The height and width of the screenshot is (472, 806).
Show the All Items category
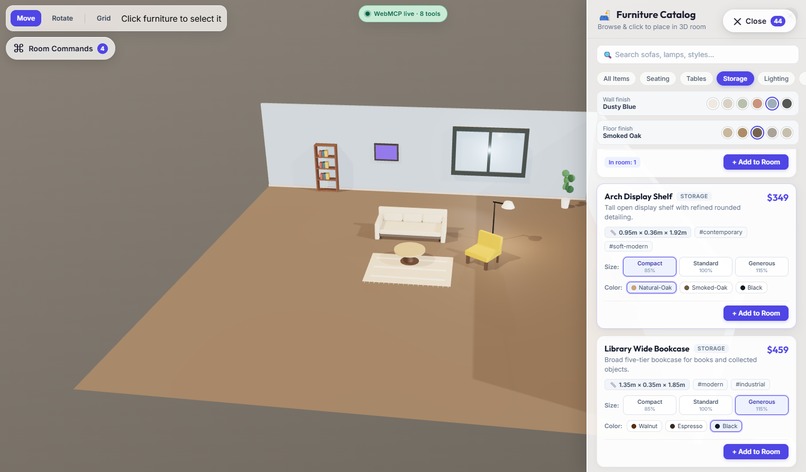[616, 79]
